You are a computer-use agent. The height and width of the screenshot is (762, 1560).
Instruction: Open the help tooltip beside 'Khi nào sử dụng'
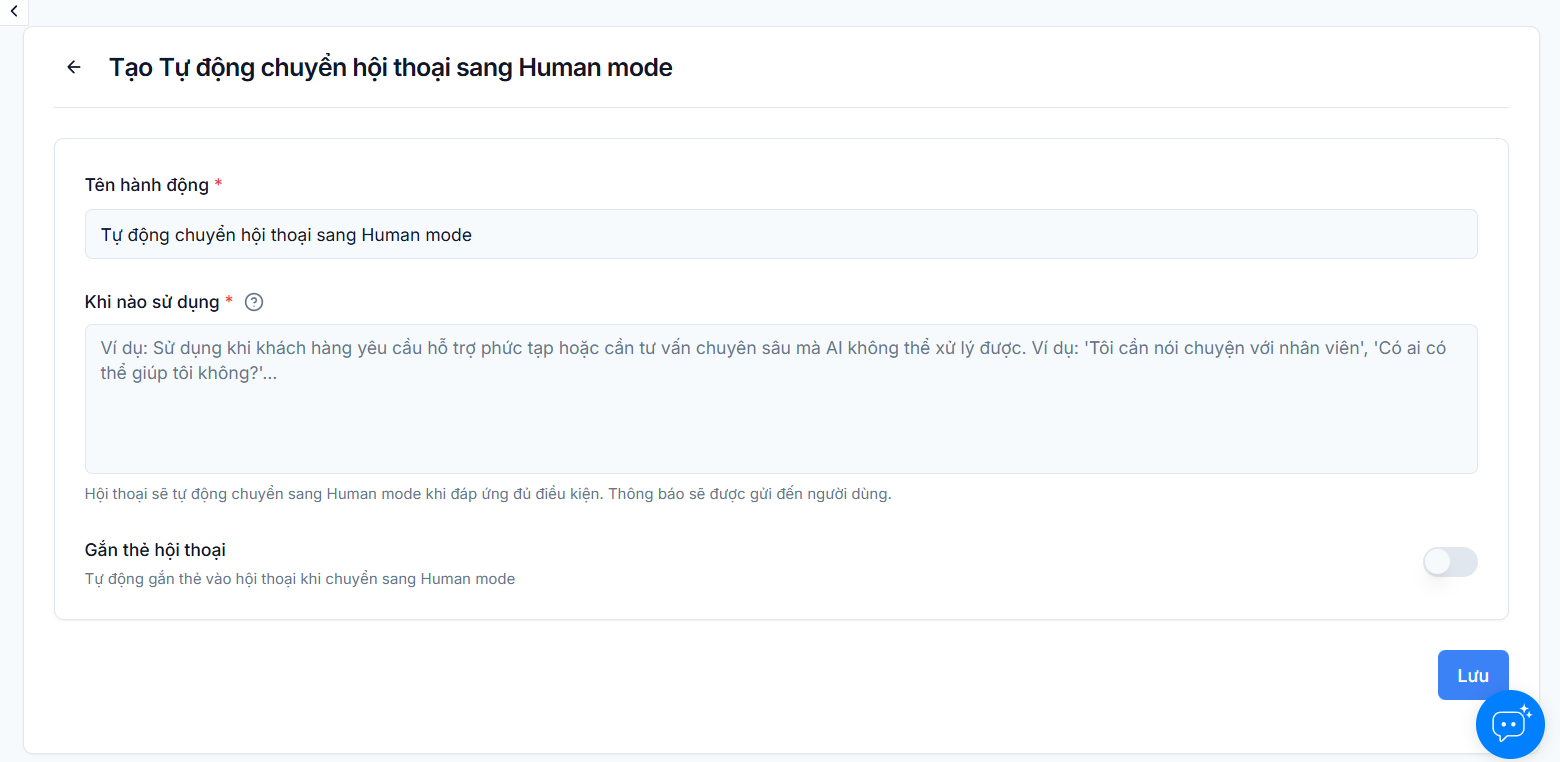click(x=253, y=301)
